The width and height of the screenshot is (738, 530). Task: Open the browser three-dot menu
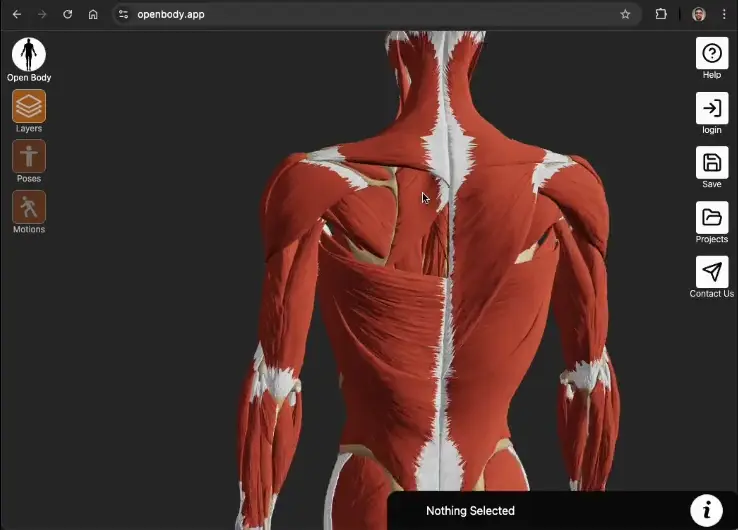point(724,15)
